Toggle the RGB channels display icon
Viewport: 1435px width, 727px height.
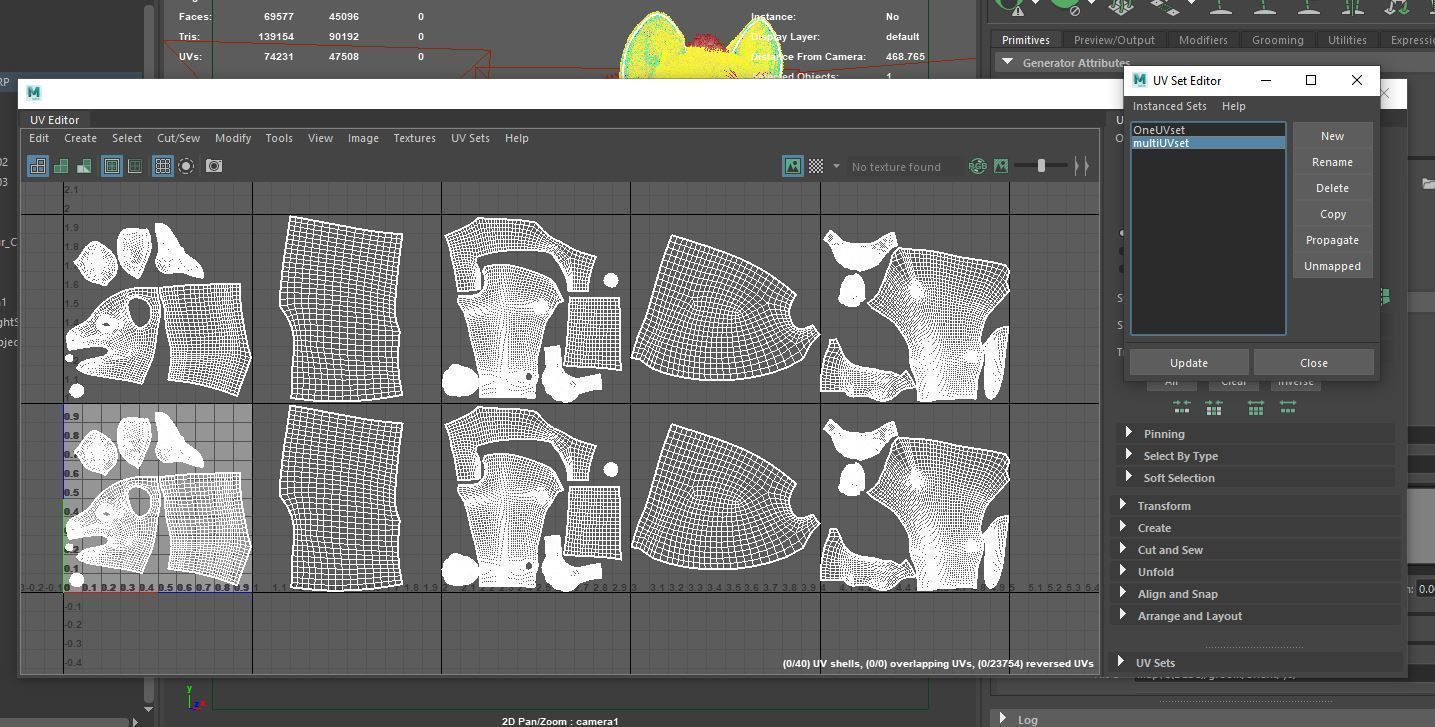(x=978, y=166)
